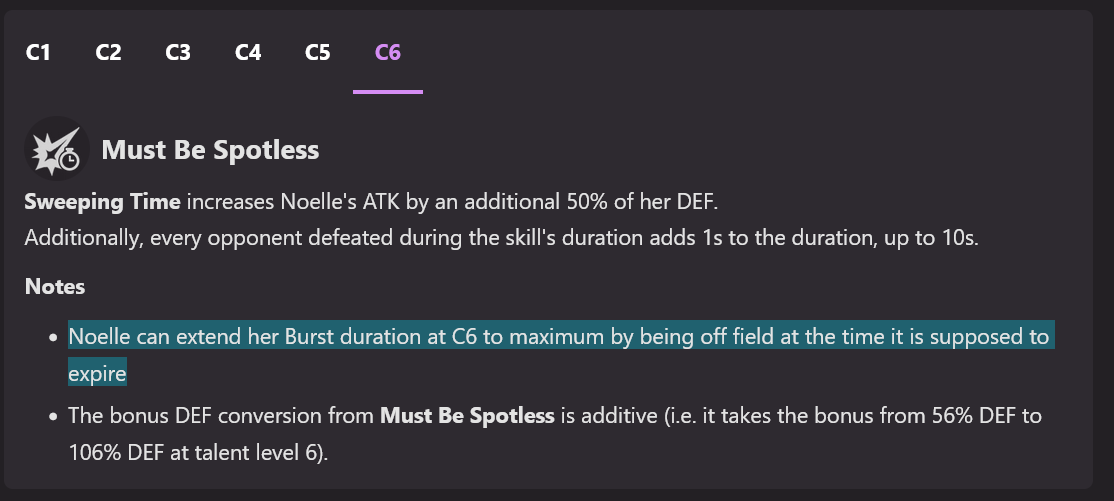This screenshot has width=1114, height=501.
Task: Click bold "Must Be Spotless" in second note
Action: coord(467,415)
